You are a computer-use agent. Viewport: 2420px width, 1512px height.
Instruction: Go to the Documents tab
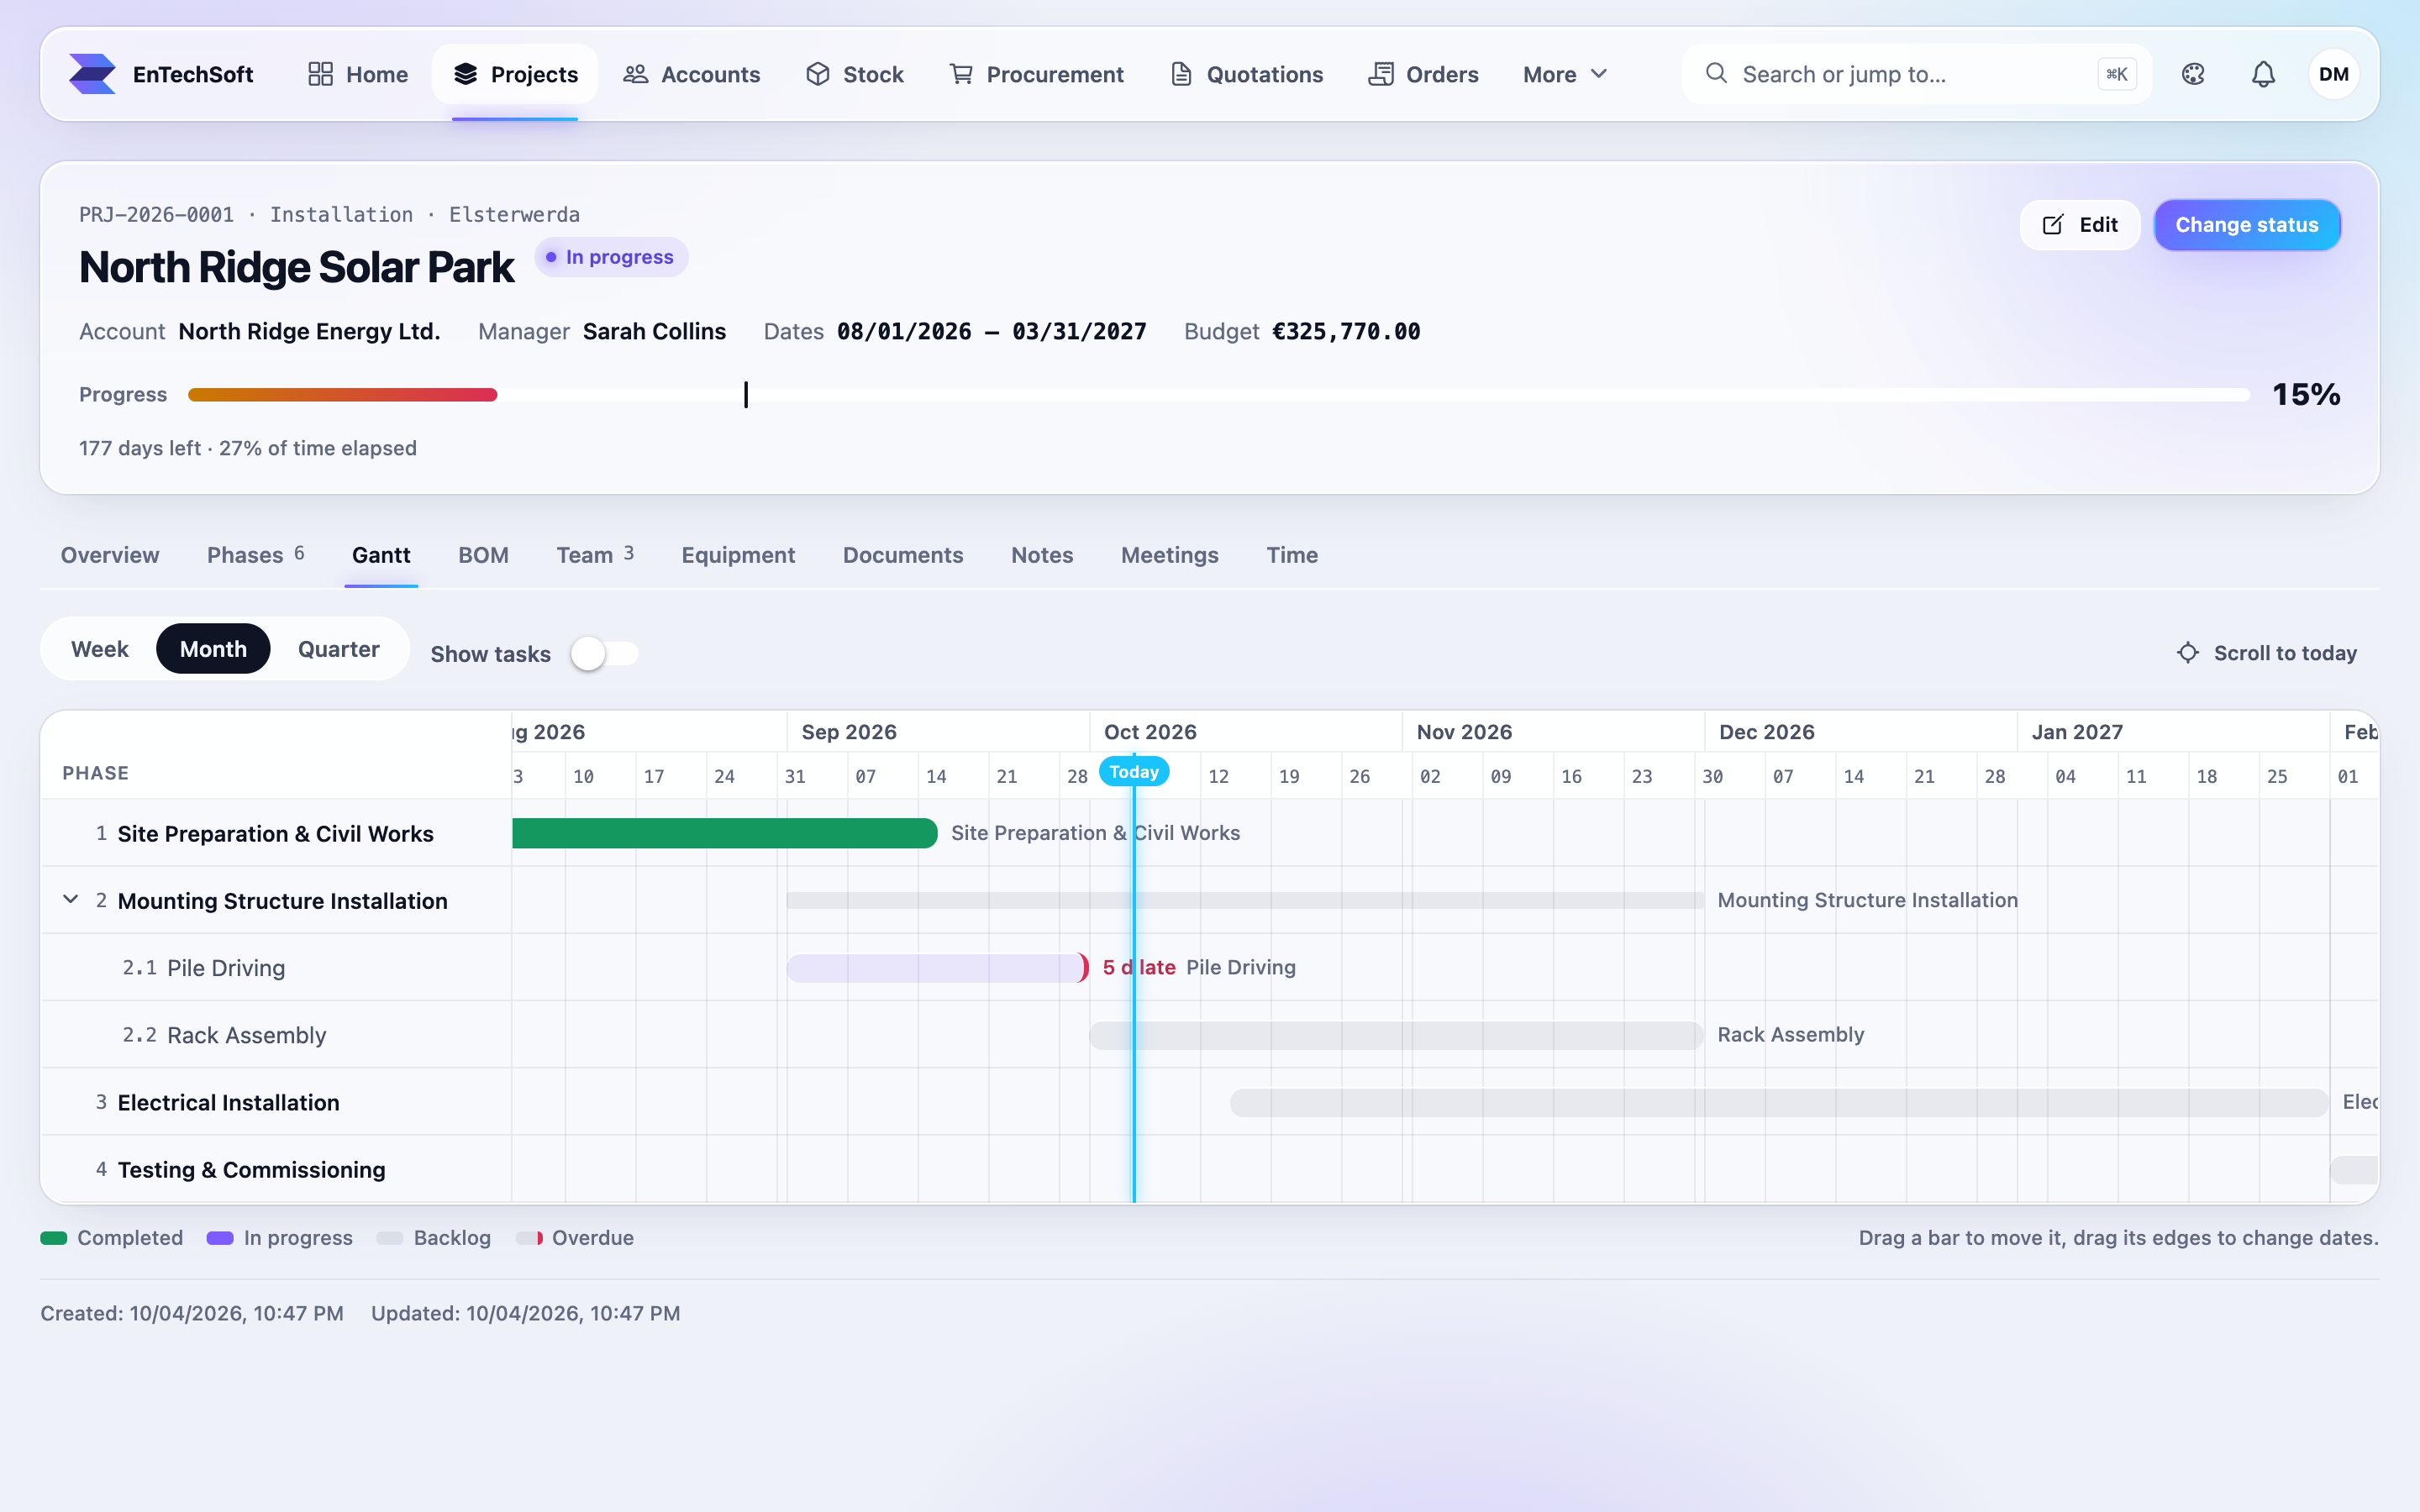tap(903, 555)
